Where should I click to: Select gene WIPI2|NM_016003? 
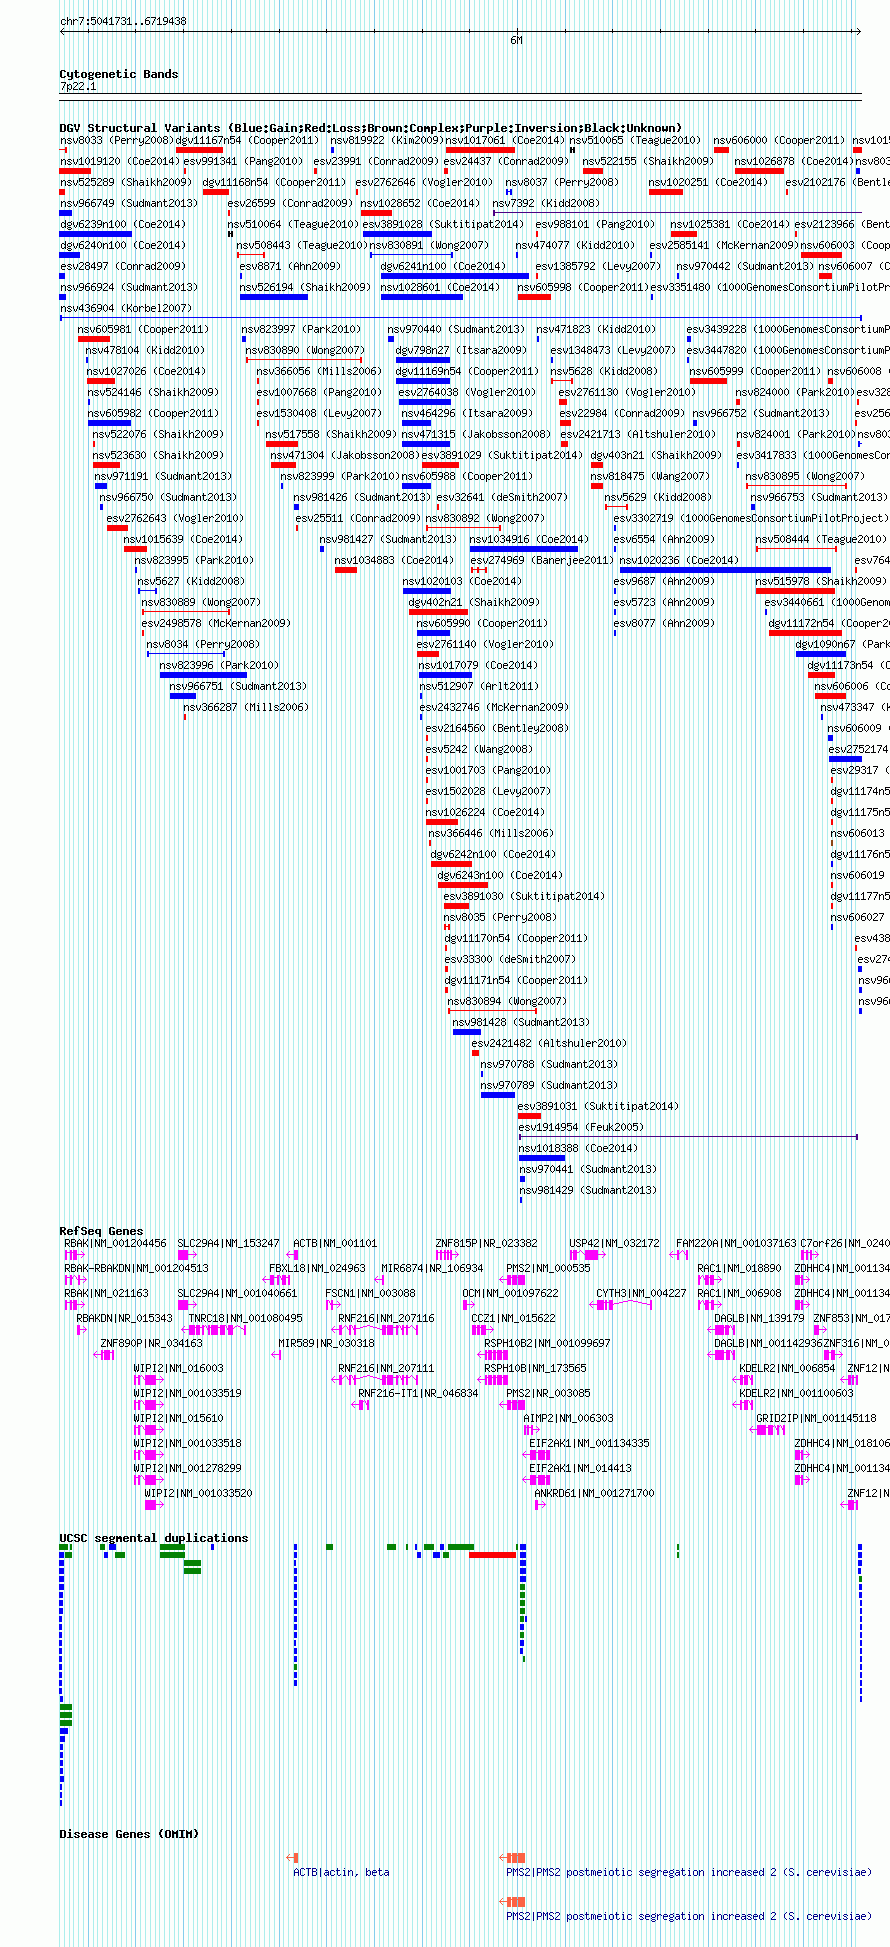(x=179, y=1368)
